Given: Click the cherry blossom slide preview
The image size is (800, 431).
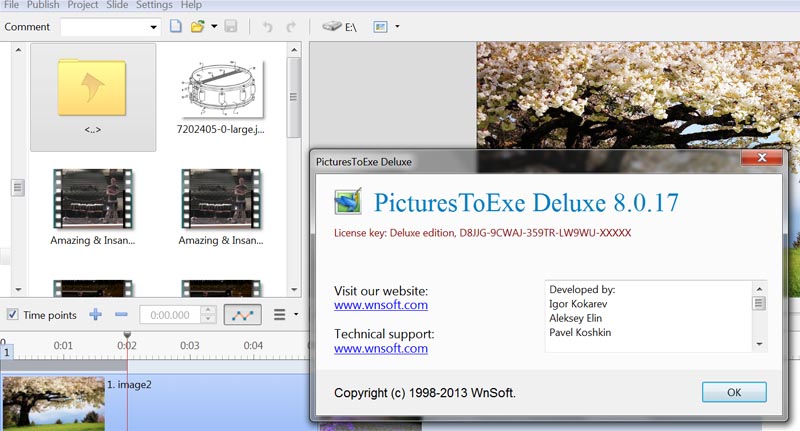Looking at the screenshot, I should [x=638, y=94].
